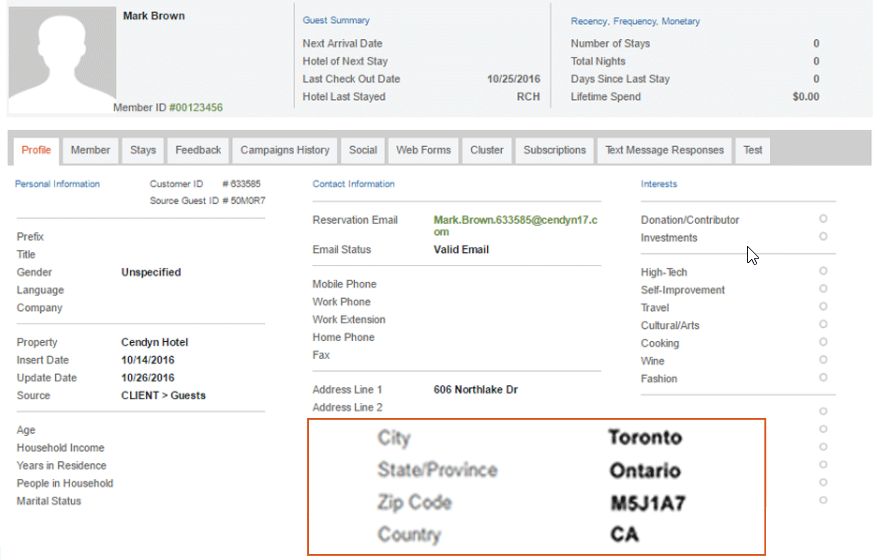Switch to the Stays tab
This screenshot has width=876, height=560.
[143, 150]
